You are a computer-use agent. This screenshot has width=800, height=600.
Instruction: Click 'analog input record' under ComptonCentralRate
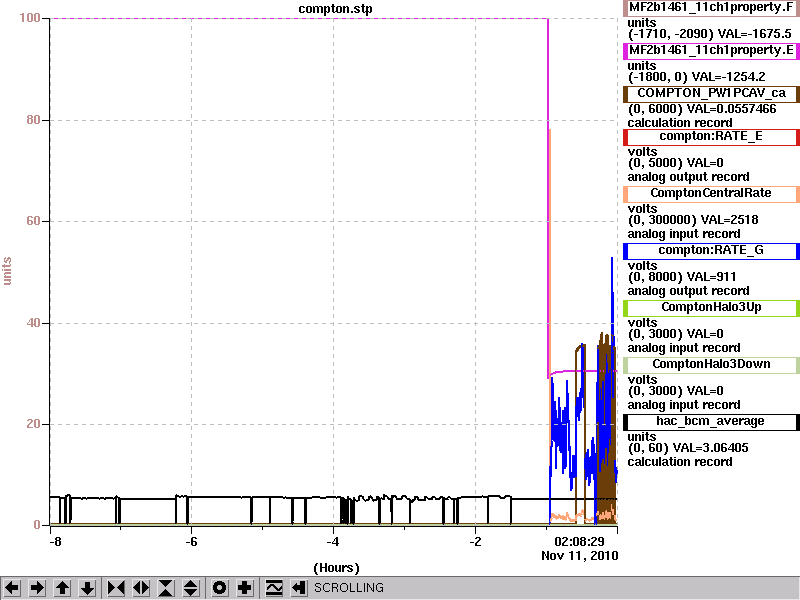tap(684, 234)
